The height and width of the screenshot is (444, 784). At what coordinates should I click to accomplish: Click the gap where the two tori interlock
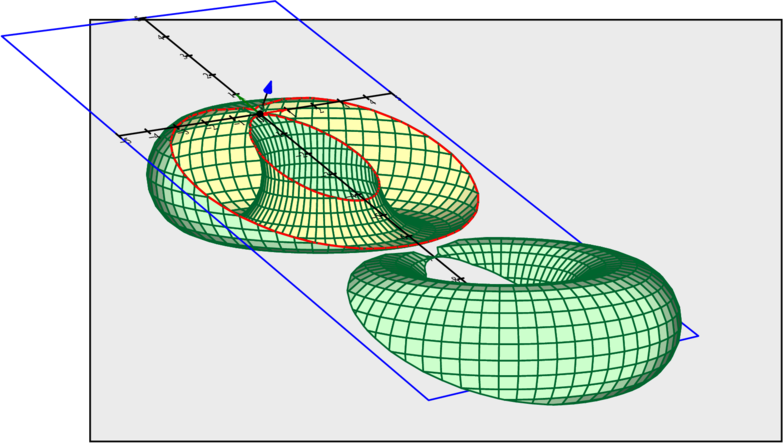pos(425,250)
